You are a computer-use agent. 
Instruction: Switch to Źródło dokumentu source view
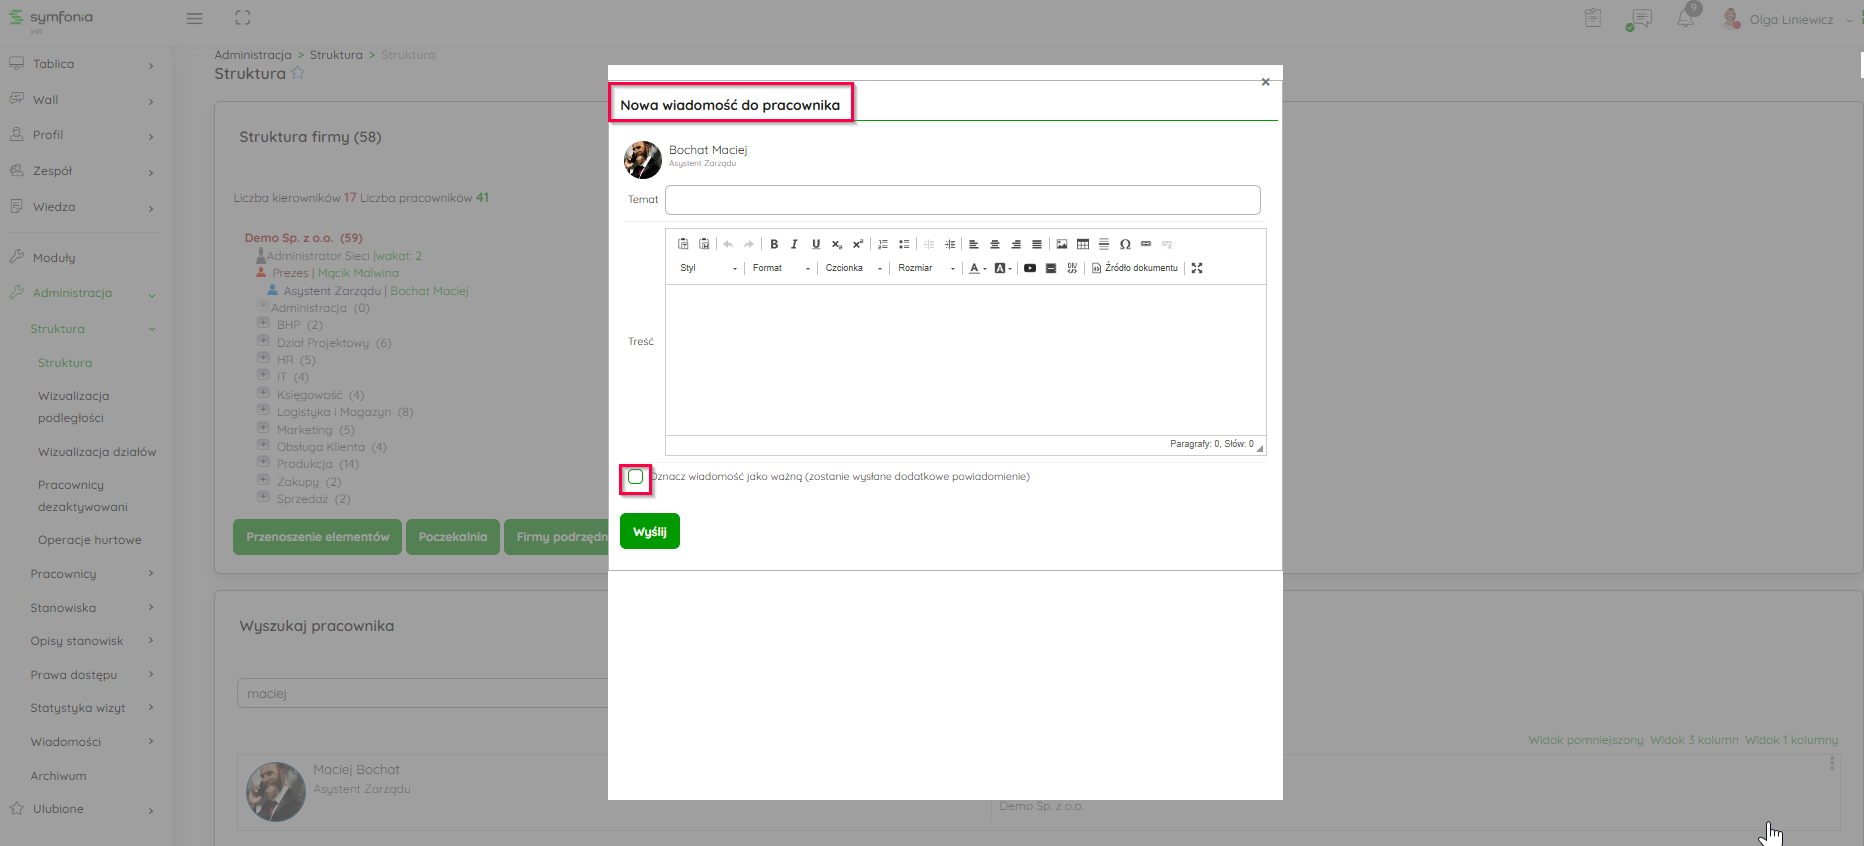coord(1135,268)
